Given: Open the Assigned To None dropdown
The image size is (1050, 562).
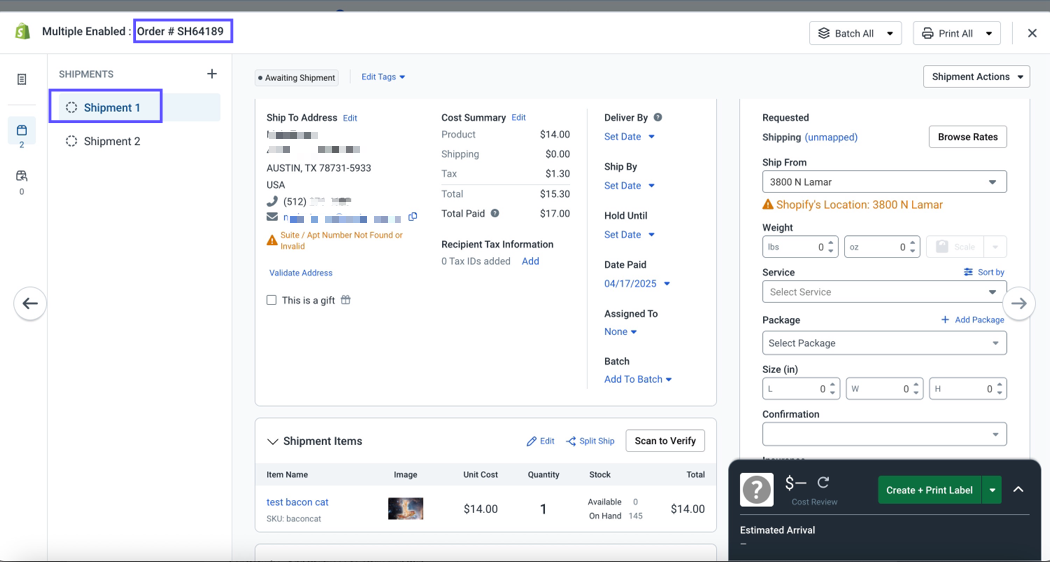Looking at the screenshot, I should (620, 332).
